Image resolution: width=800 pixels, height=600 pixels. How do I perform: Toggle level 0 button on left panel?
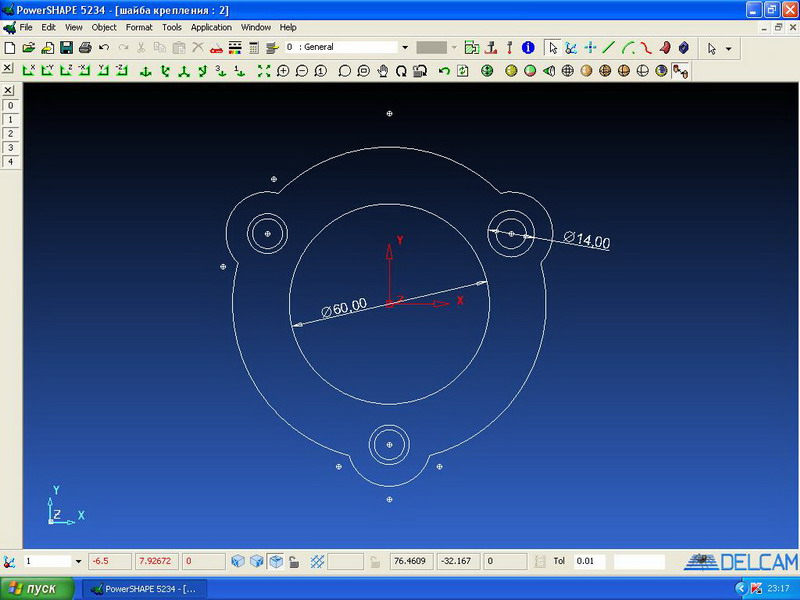coord(10,105)
